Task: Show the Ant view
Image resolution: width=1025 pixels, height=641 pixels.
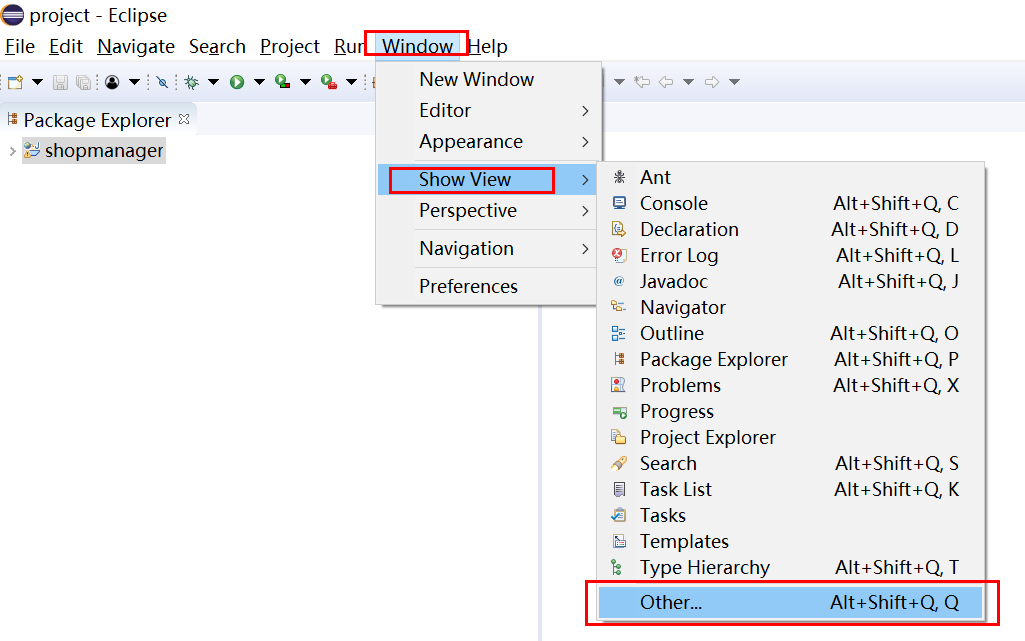Action: 790,177
